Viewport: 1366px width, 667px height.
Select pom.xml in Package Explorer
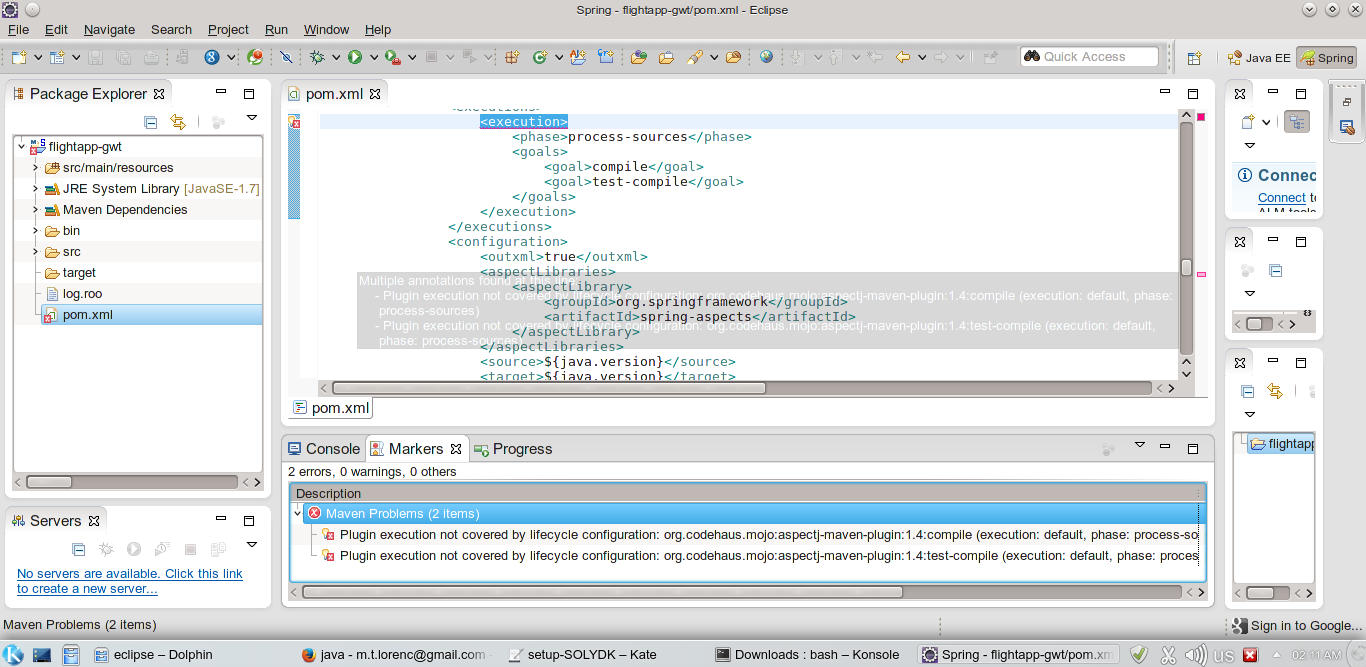[88, 315]
